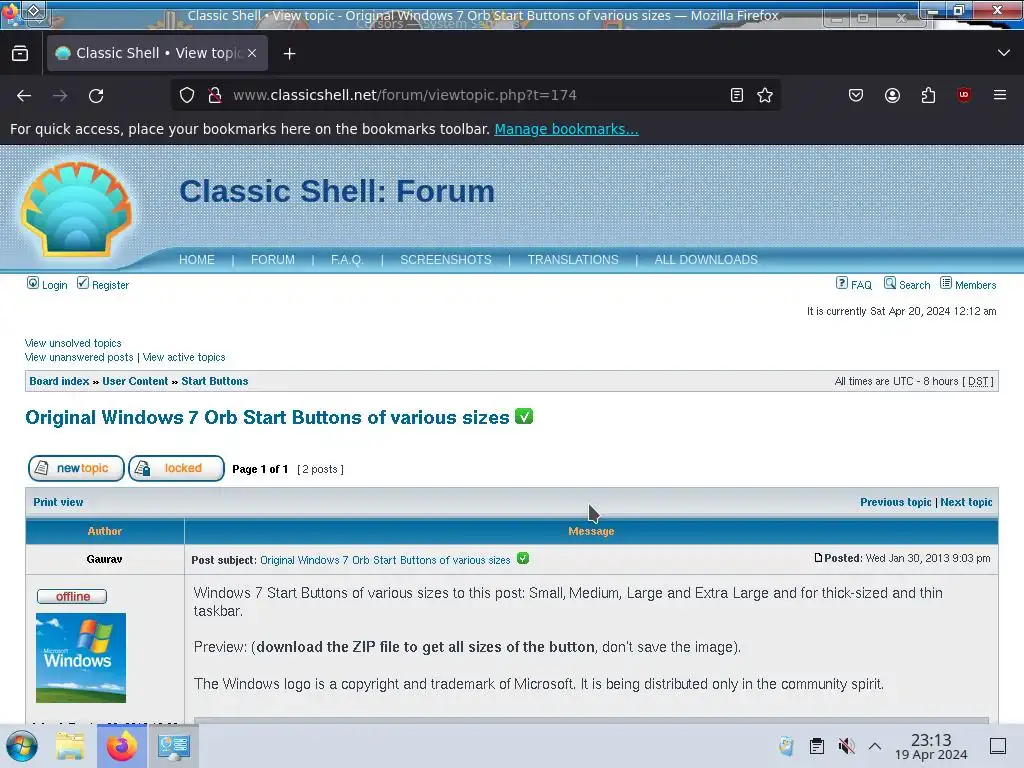This screenshot has height=768, width=1024.
Task: Open View active topics
Action: pos(184,358)
